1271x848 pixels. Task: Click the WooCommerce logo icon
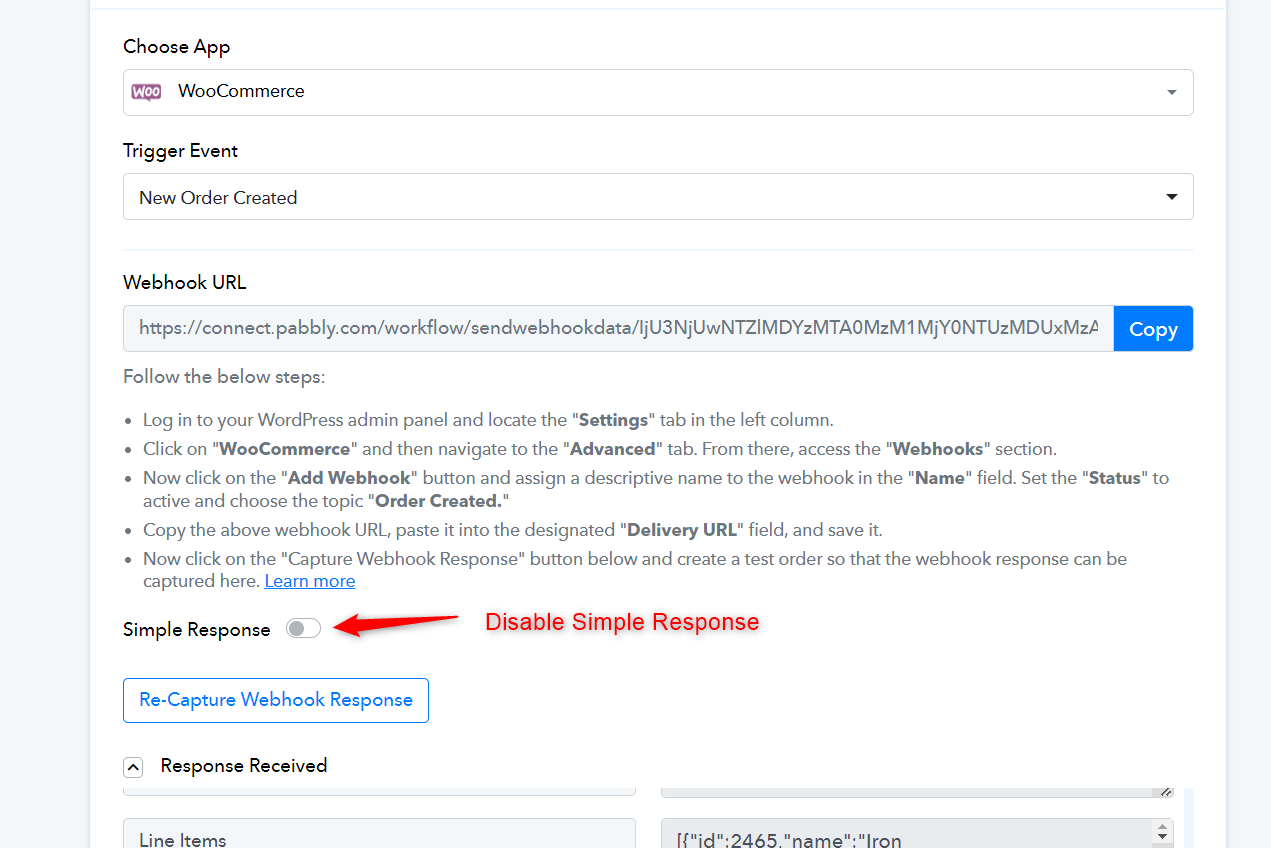[146, 92]
